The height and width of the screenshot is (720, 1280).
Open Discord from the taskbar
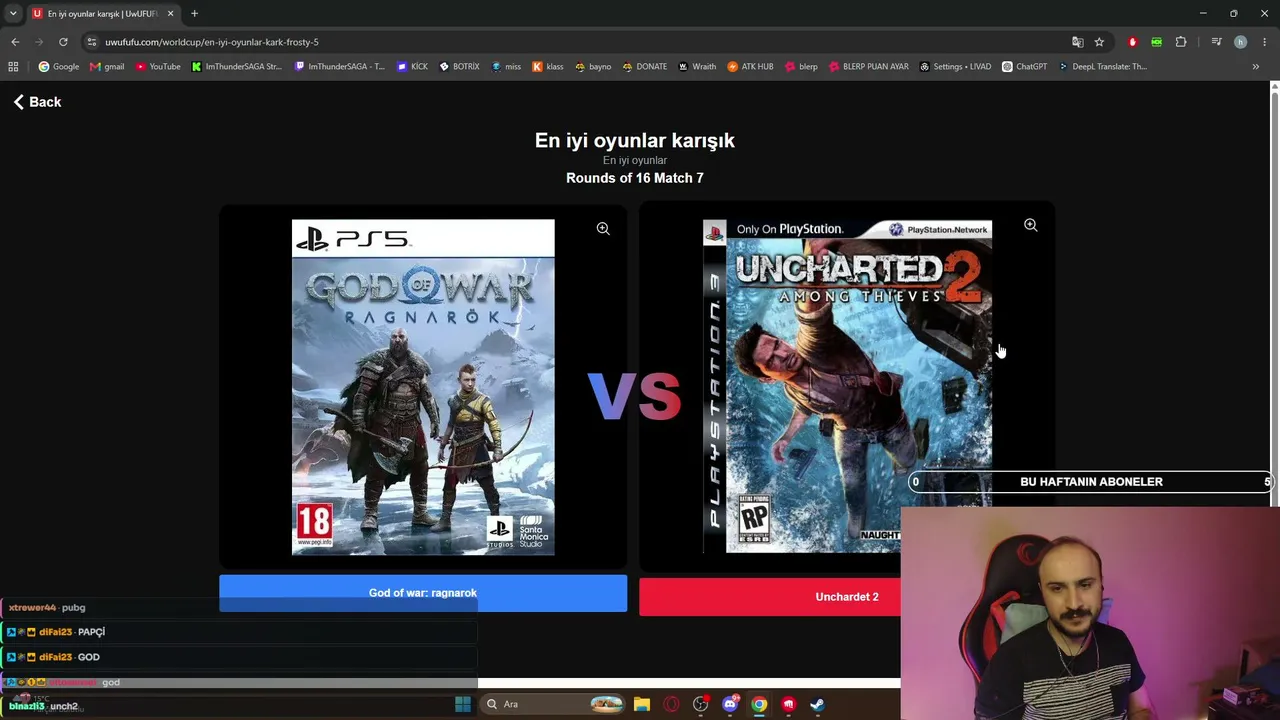(730, 704)
